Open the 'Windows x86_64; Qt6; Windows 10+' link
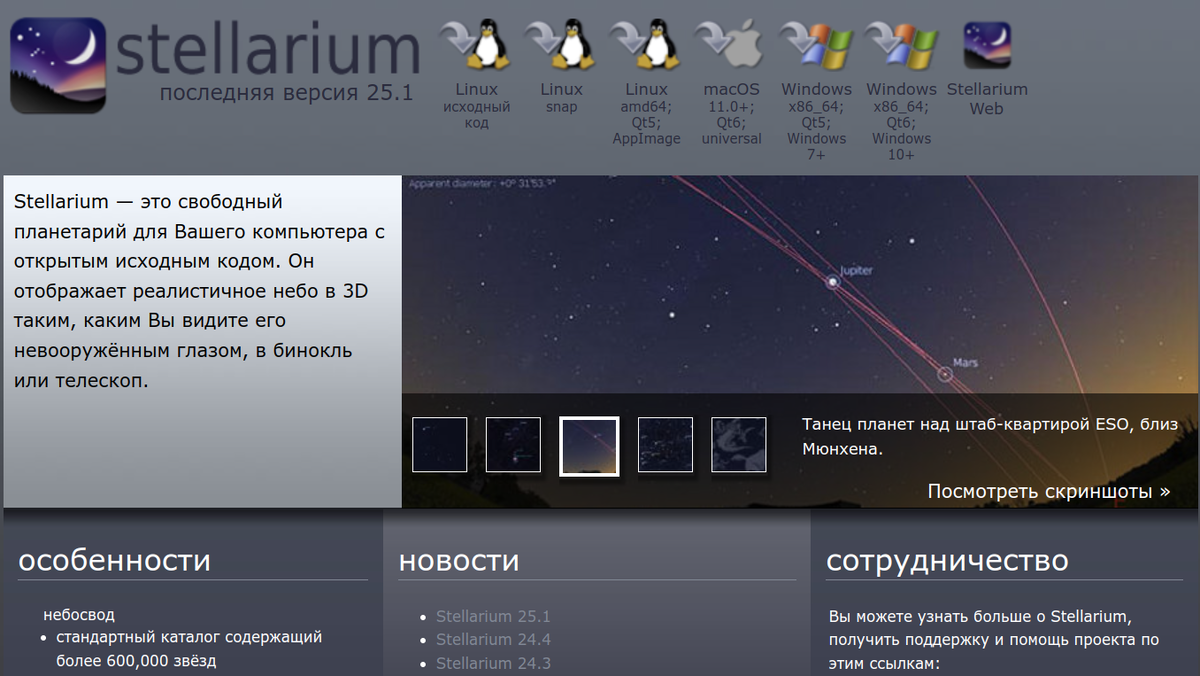This screenshot has height=676, width=1200. (x=901, y=122)
